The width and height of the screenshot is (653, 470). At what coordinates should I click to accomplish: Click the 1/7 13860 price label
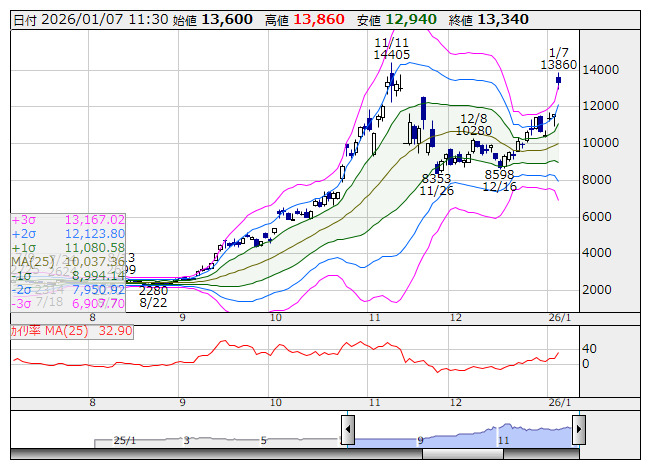(x=558, y=59)
